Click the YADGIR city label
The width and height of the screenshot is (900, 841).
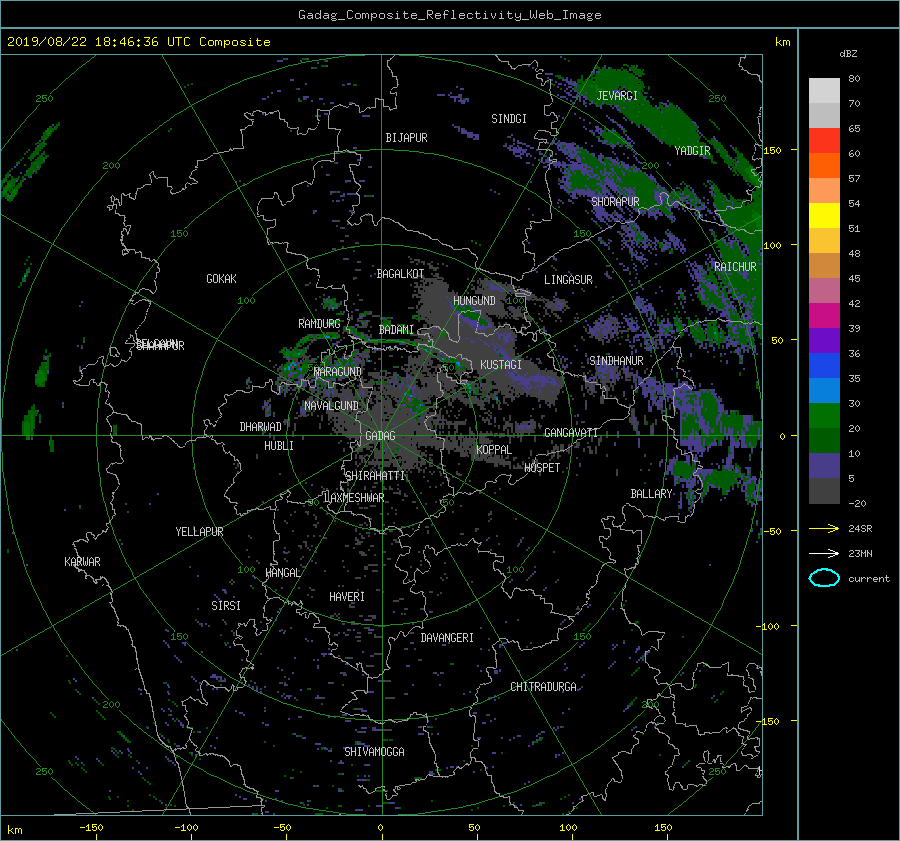pos(692,151)
